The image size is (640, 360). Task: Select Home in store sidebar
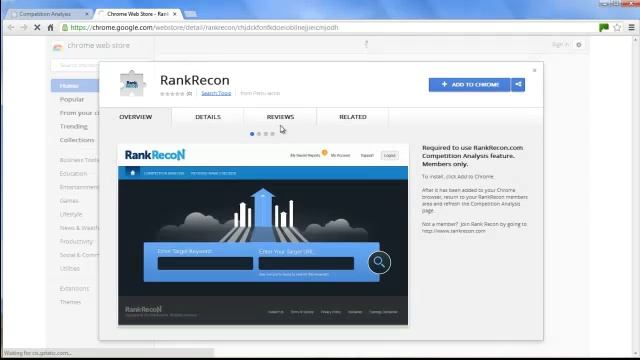click(75, 85)
